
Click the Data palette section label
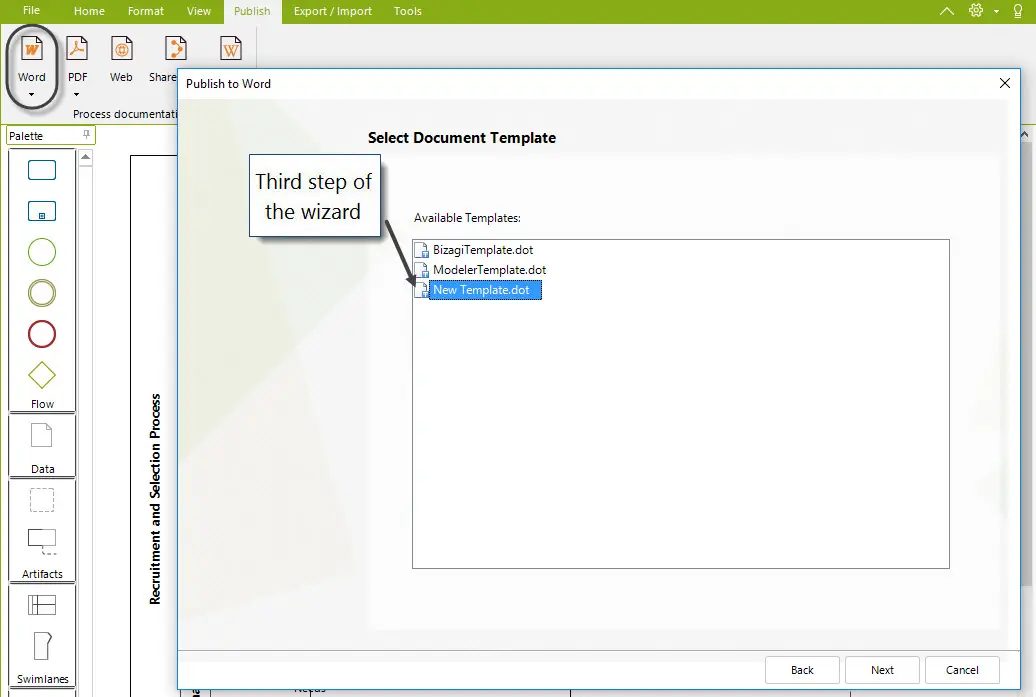pyautogui.click(x=42, y=469)
